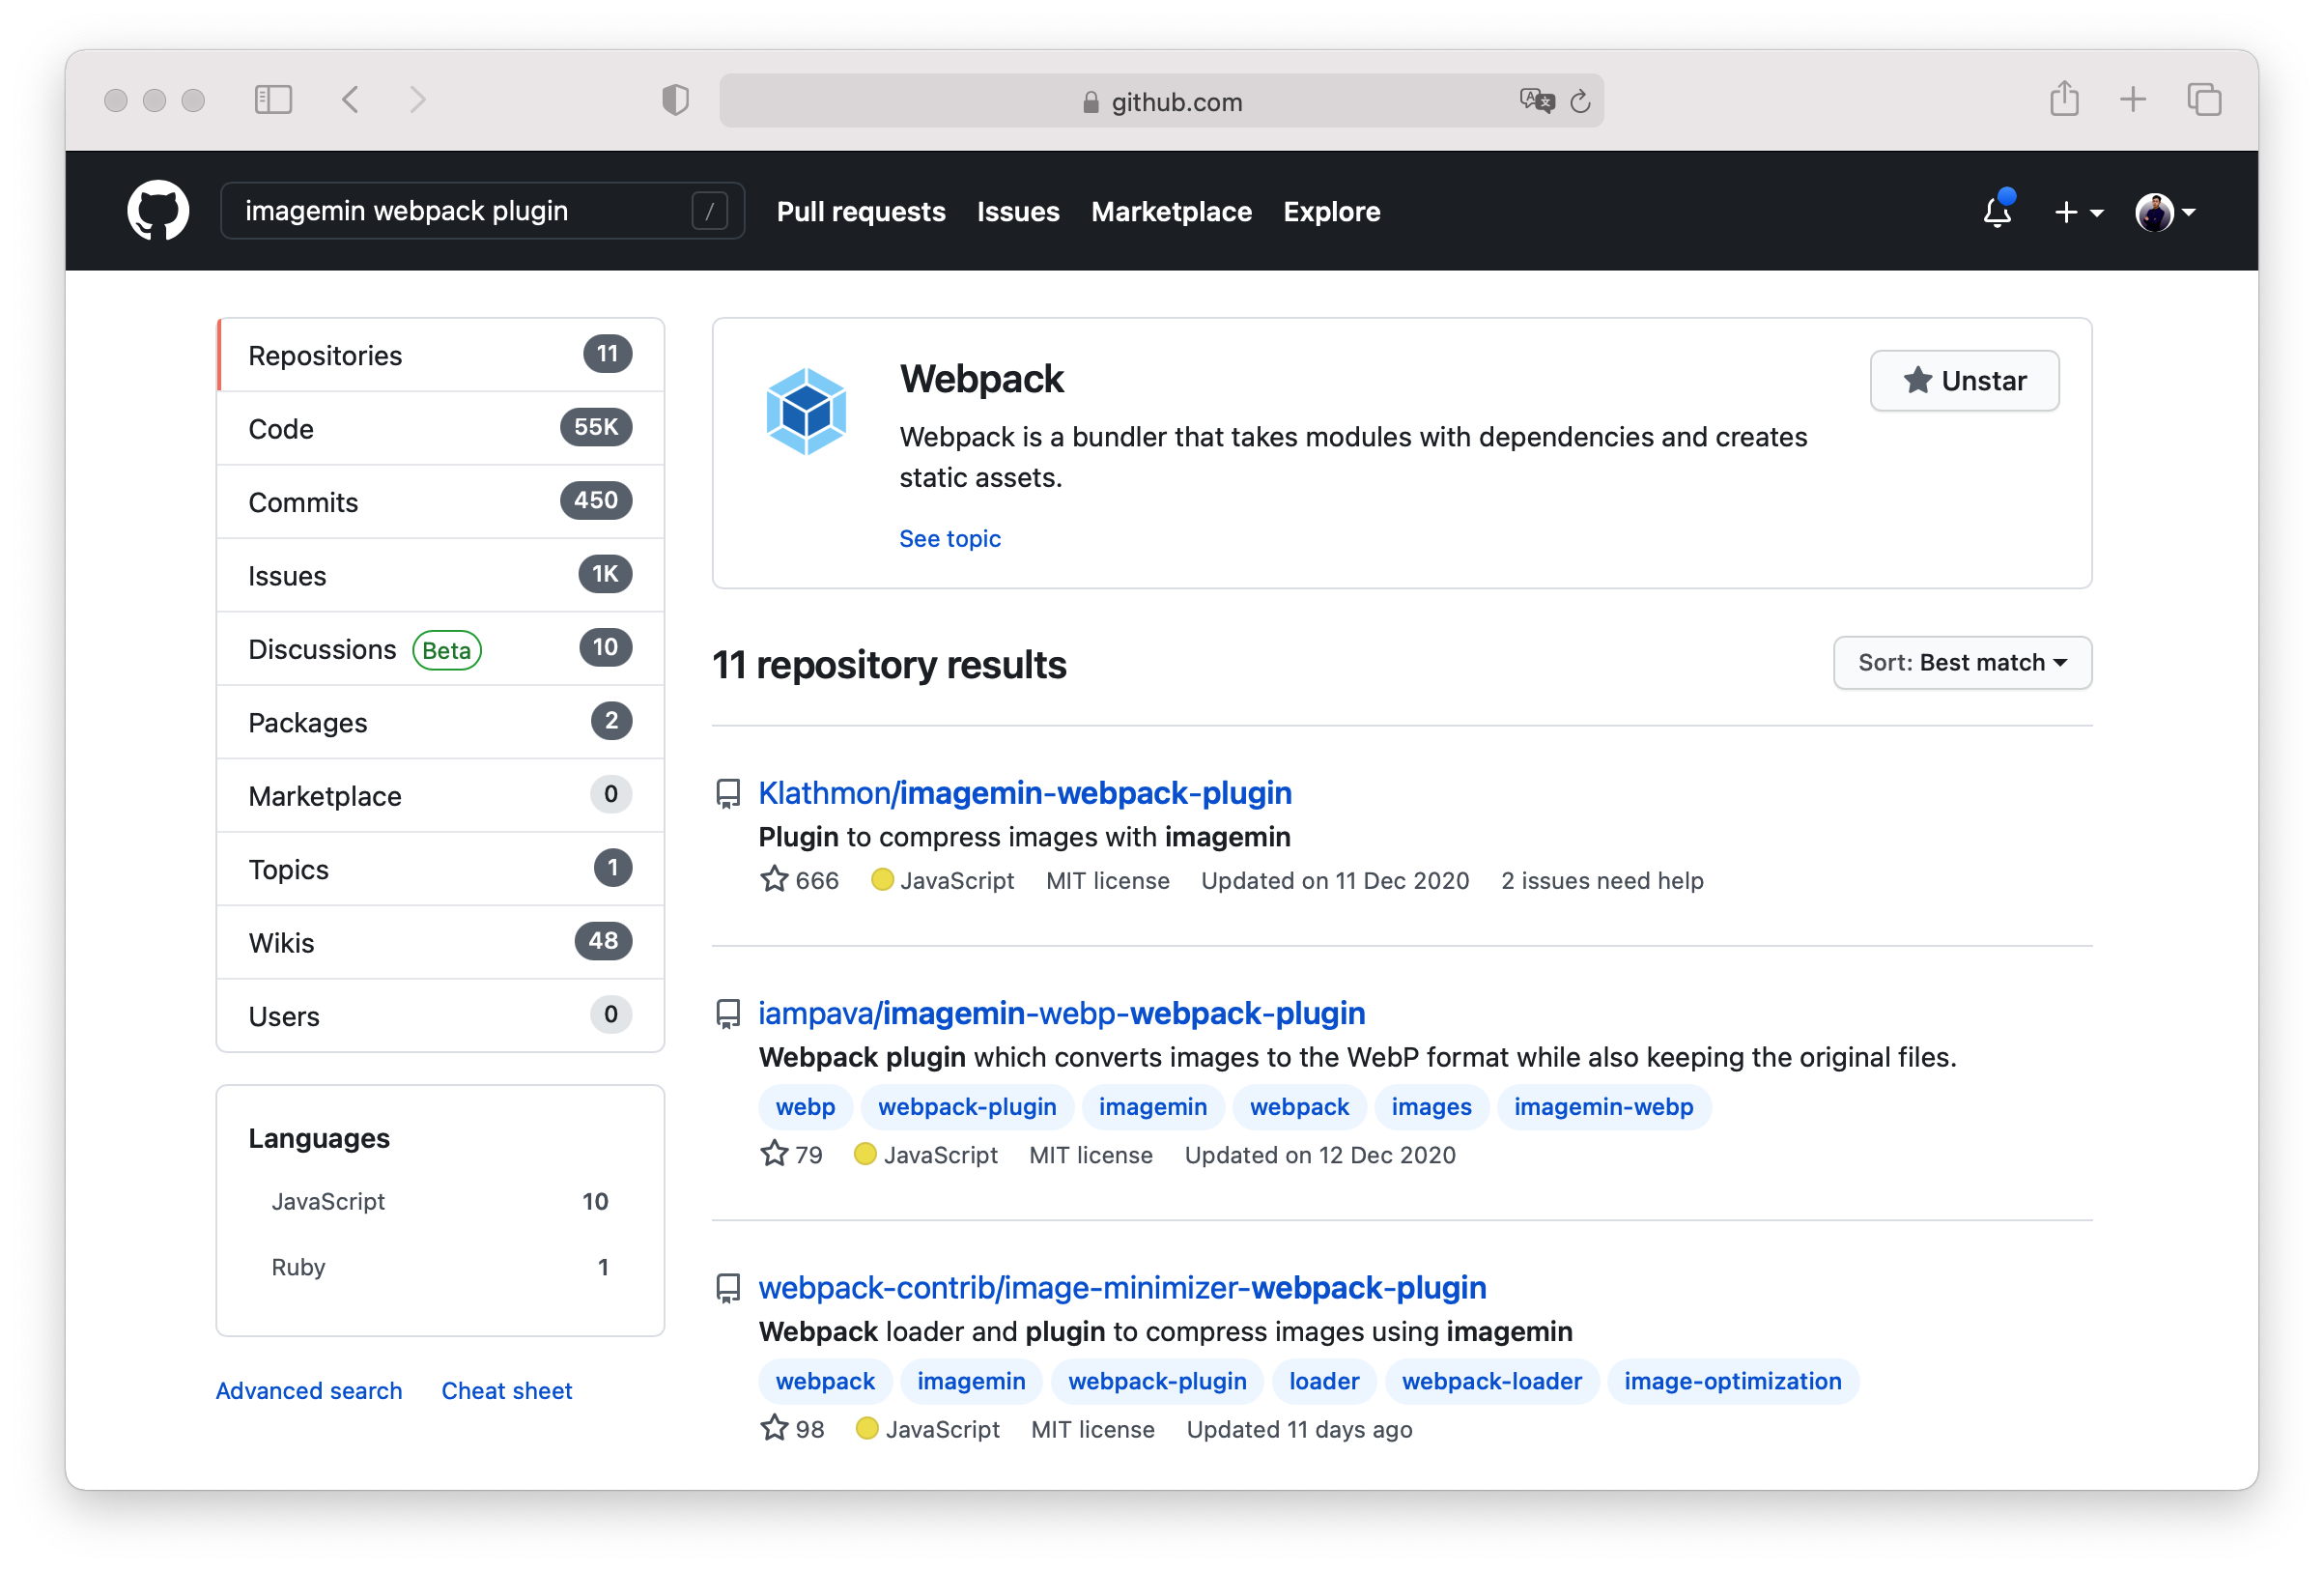The height and width of the screenshot is (1571, 2324).
Task: Open Klathmon/imagemin-webpack-plugin repository
Action: 1025,793
